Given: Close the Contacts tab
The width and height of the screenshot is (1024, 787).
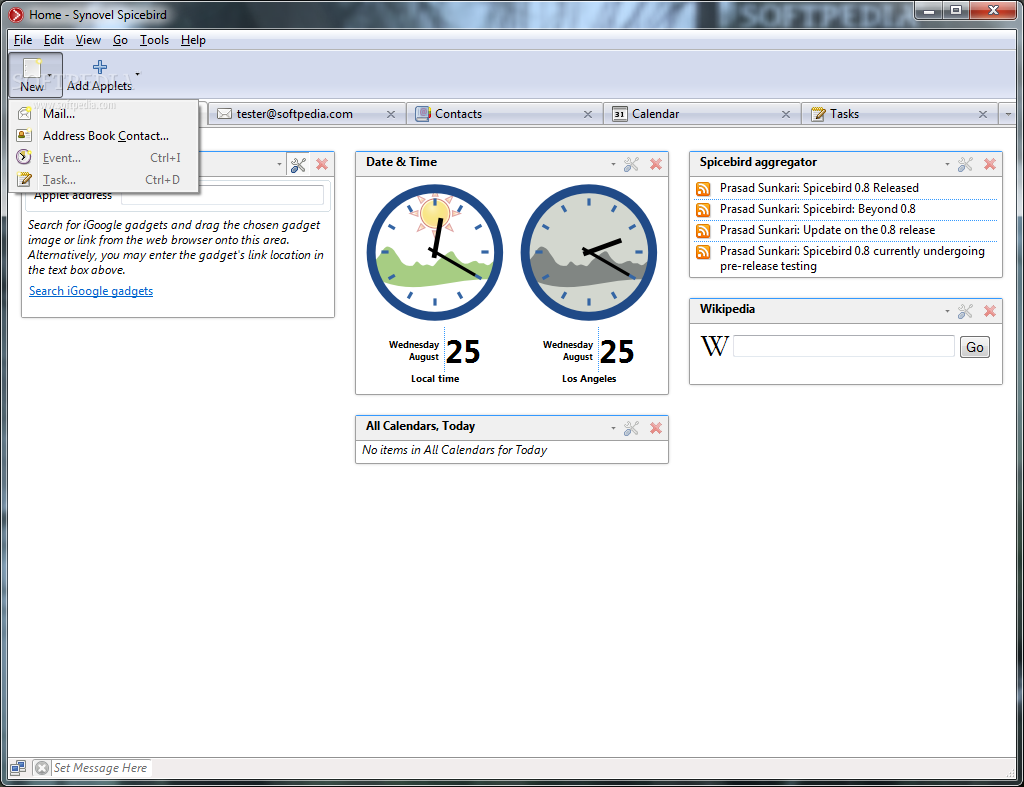Looking at the screenshot, I should [x=588, y=114].
